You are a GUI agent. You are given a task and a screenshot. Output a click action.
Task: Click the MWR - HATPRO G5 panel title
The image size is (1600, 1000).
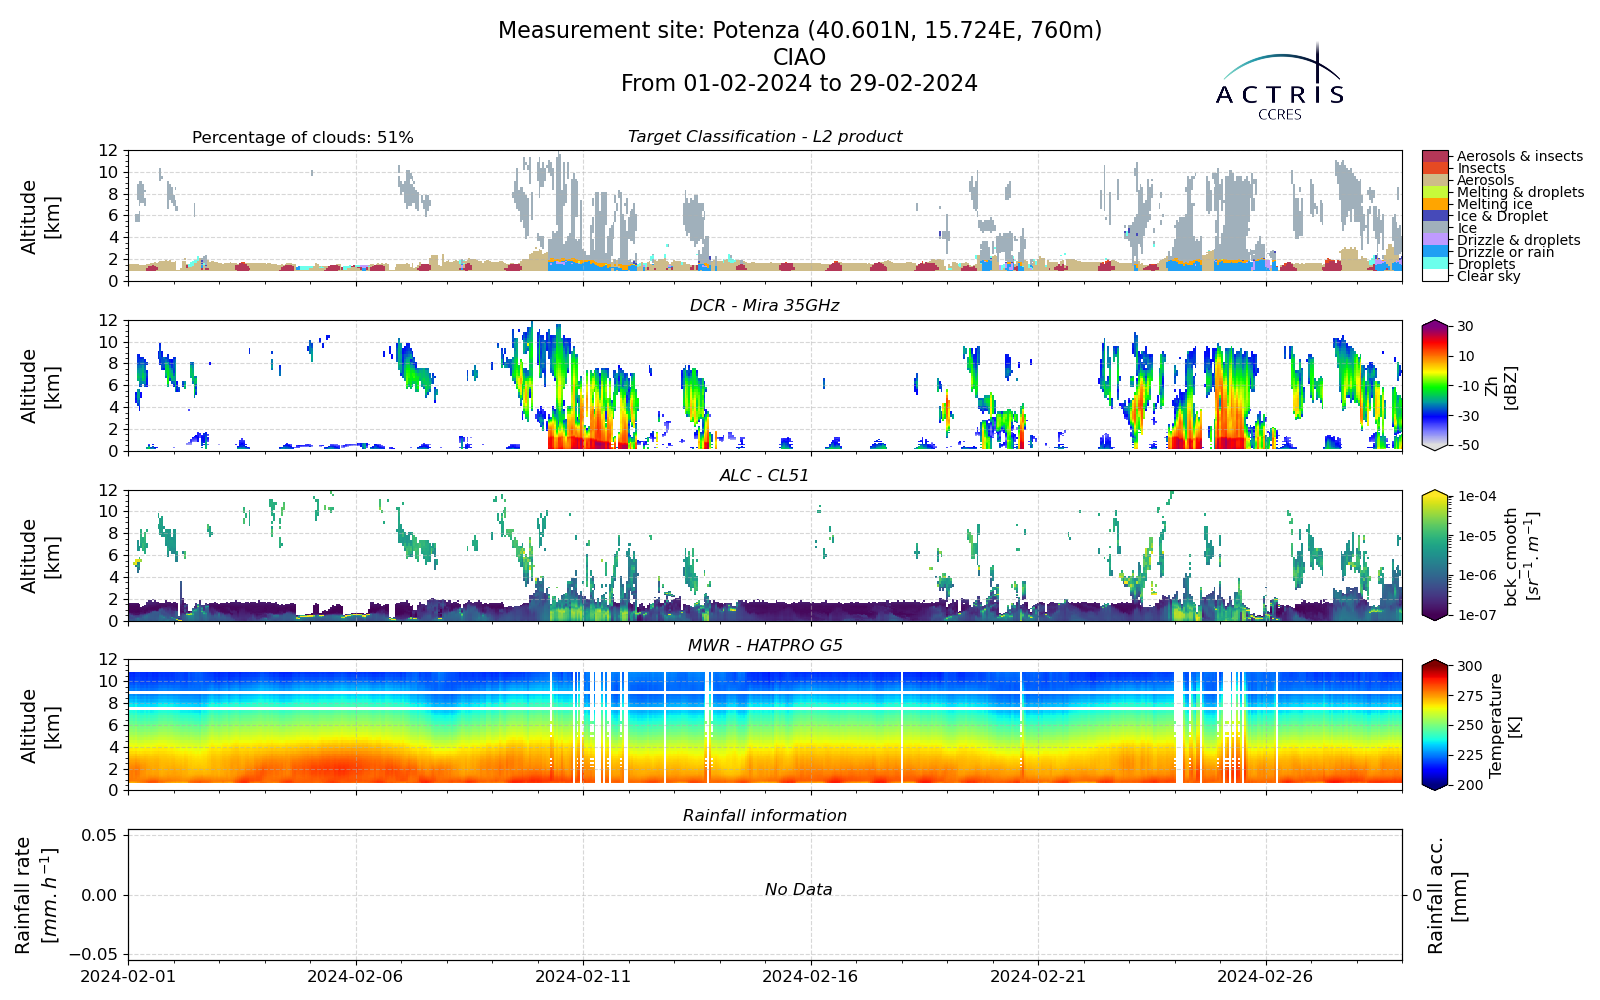point(765,646)
